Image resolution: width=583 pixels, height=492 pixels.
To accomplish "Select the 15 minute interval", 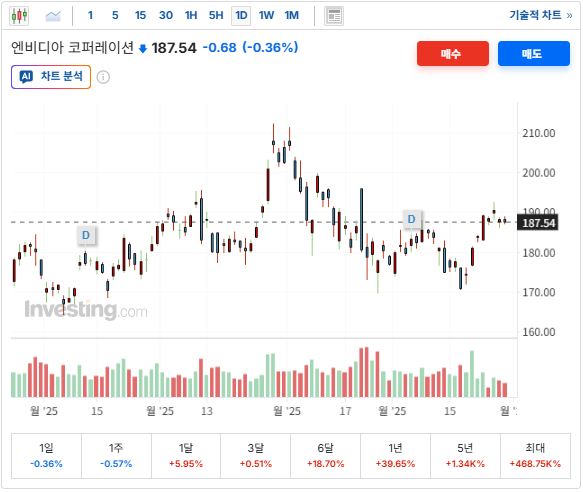I will 140,16.
